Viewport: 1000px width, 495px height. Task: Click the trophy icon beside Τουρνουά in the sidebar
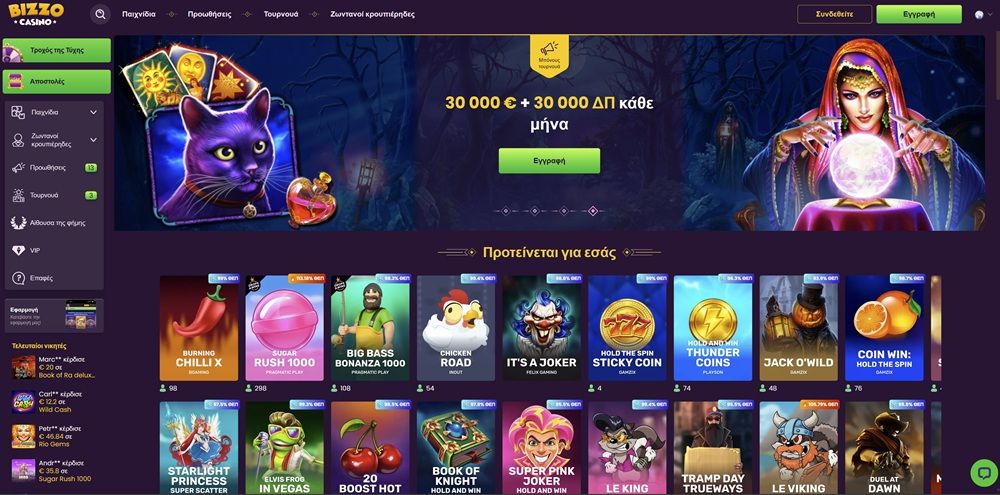[x=18, y=195]
